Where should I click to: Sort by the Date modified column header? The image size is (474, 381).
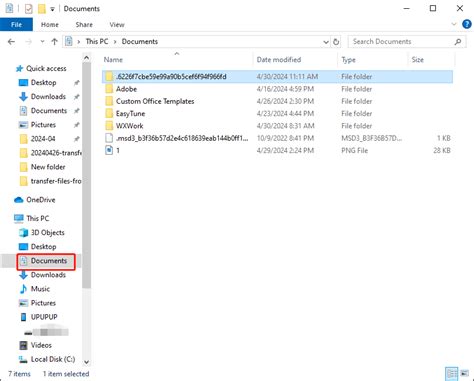coord(279,60)
